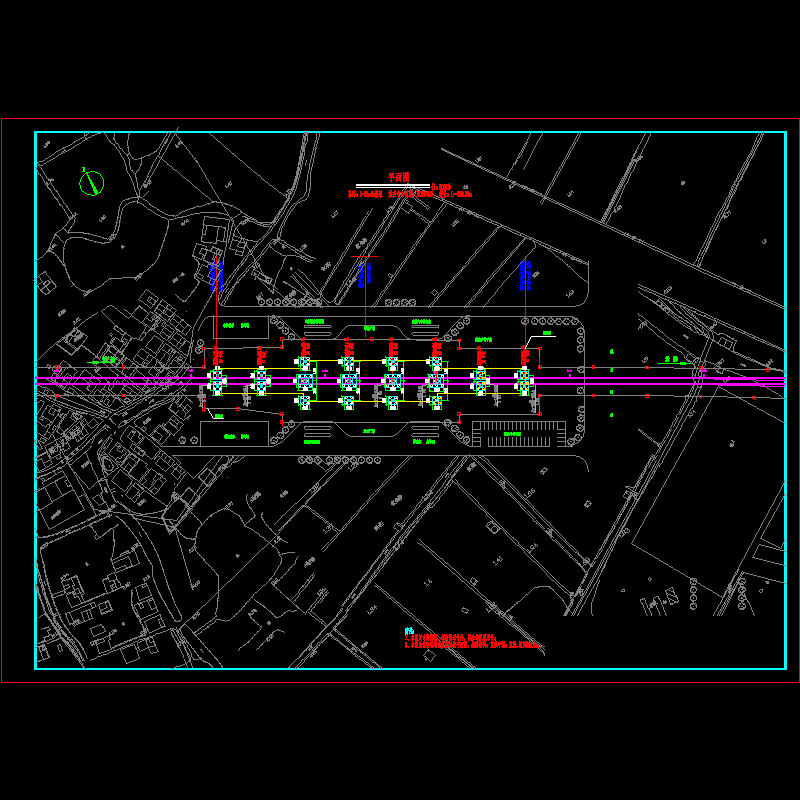Viewport: 800px width, 800px height.
Task: Select the left blue vertical annotation label
Action: [x=215, y=274]
